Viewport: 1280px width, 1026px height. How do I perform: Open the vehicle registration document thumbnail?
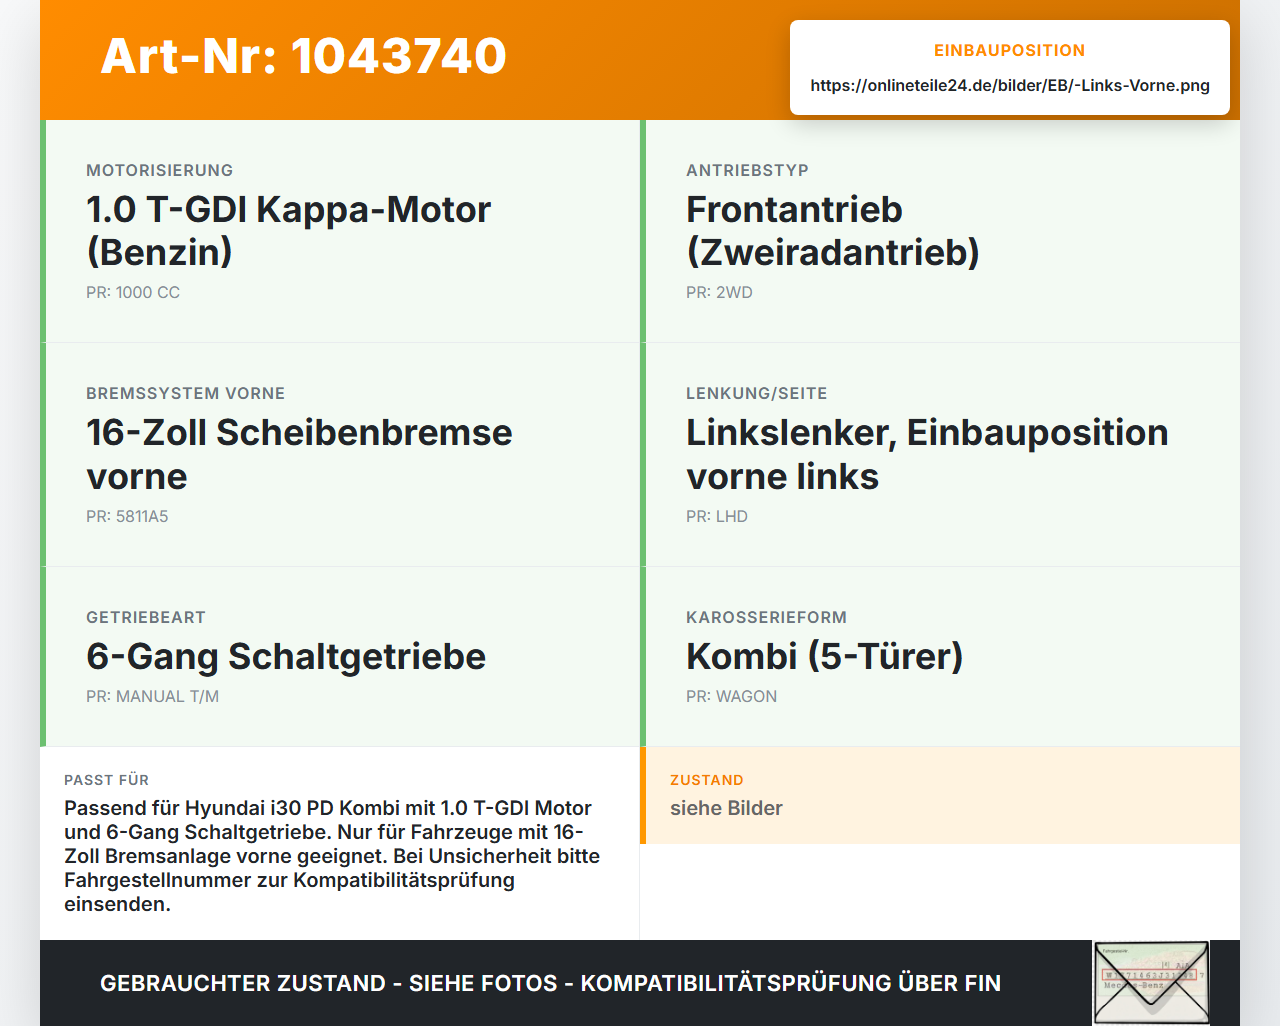[1151, 983]
